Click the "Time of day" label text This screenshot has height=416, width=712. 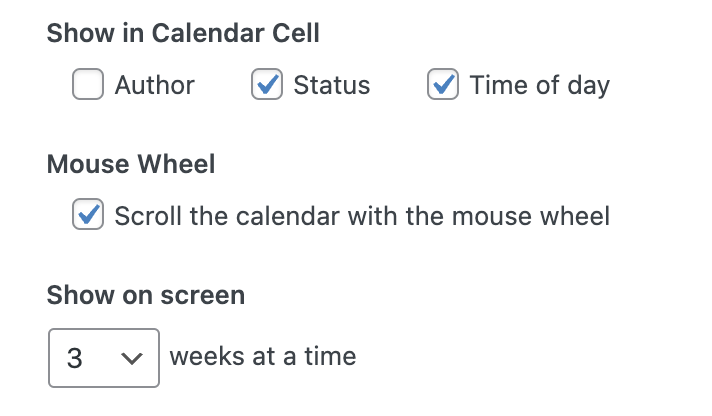pyautogui.click(x=539, y=85)
